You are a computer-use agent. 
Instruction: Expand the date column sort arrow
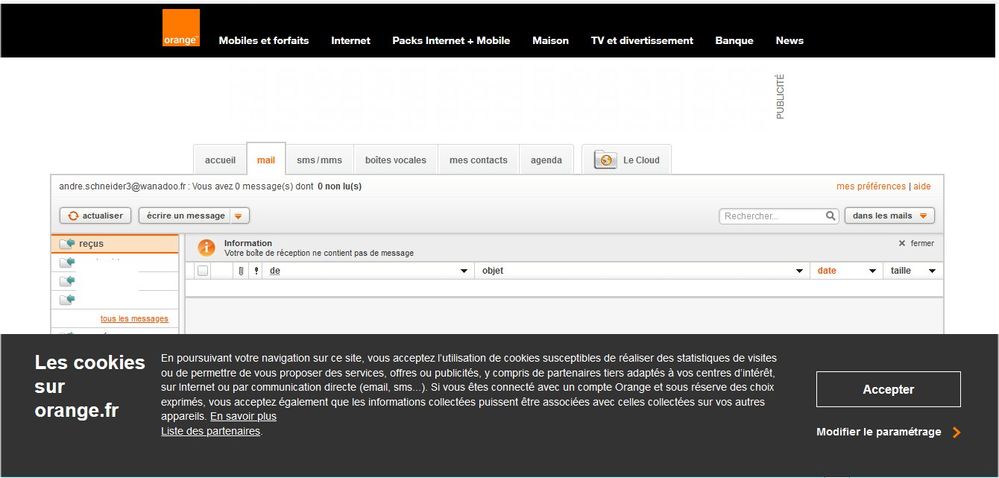(872, 271)
